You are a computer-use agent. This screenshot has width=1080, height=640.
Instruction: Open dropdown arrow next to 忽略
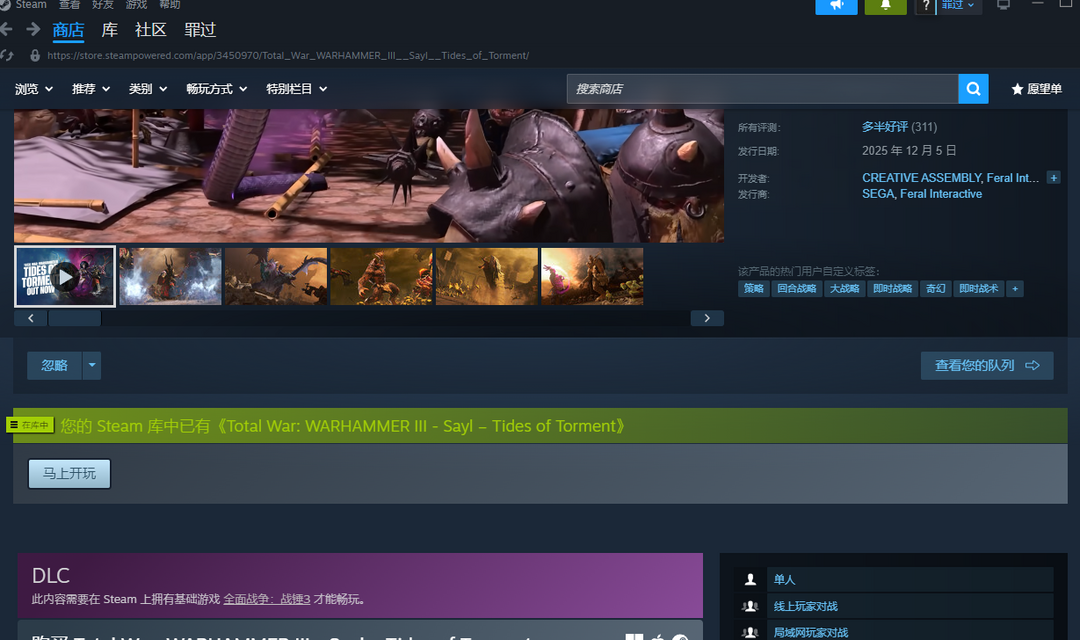tap(92, 366)
